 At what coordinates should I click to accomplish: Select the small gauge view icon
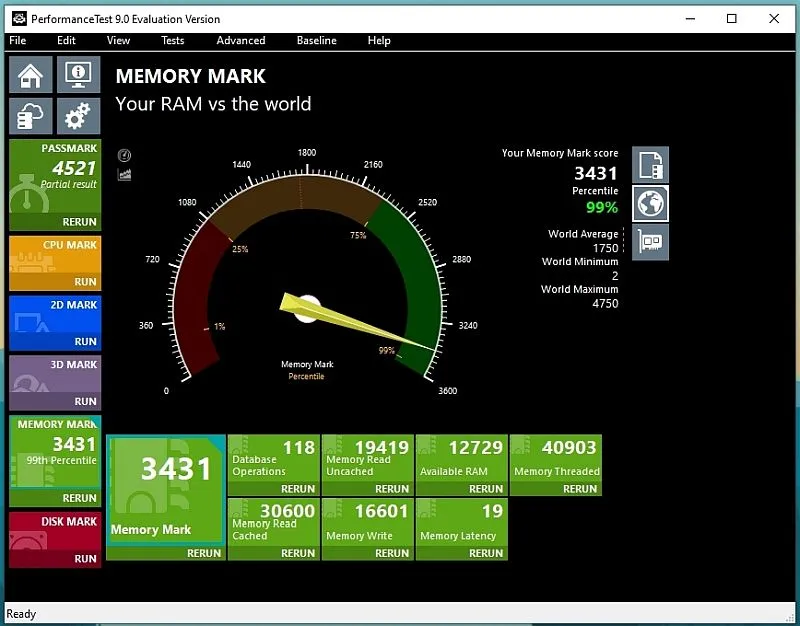click(125, 155)
